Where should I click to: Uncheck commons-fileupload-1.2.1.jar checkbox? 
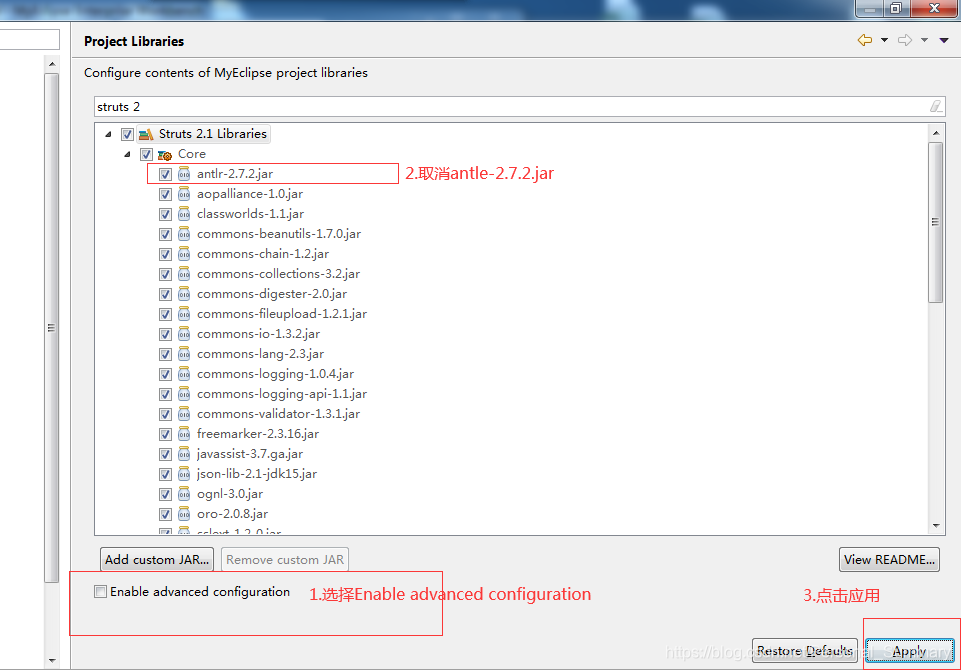coord(165,314)
